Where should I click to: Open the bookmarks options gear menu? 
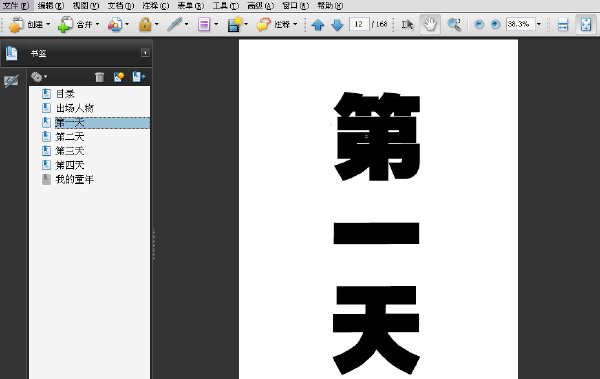tap(39, 77)
